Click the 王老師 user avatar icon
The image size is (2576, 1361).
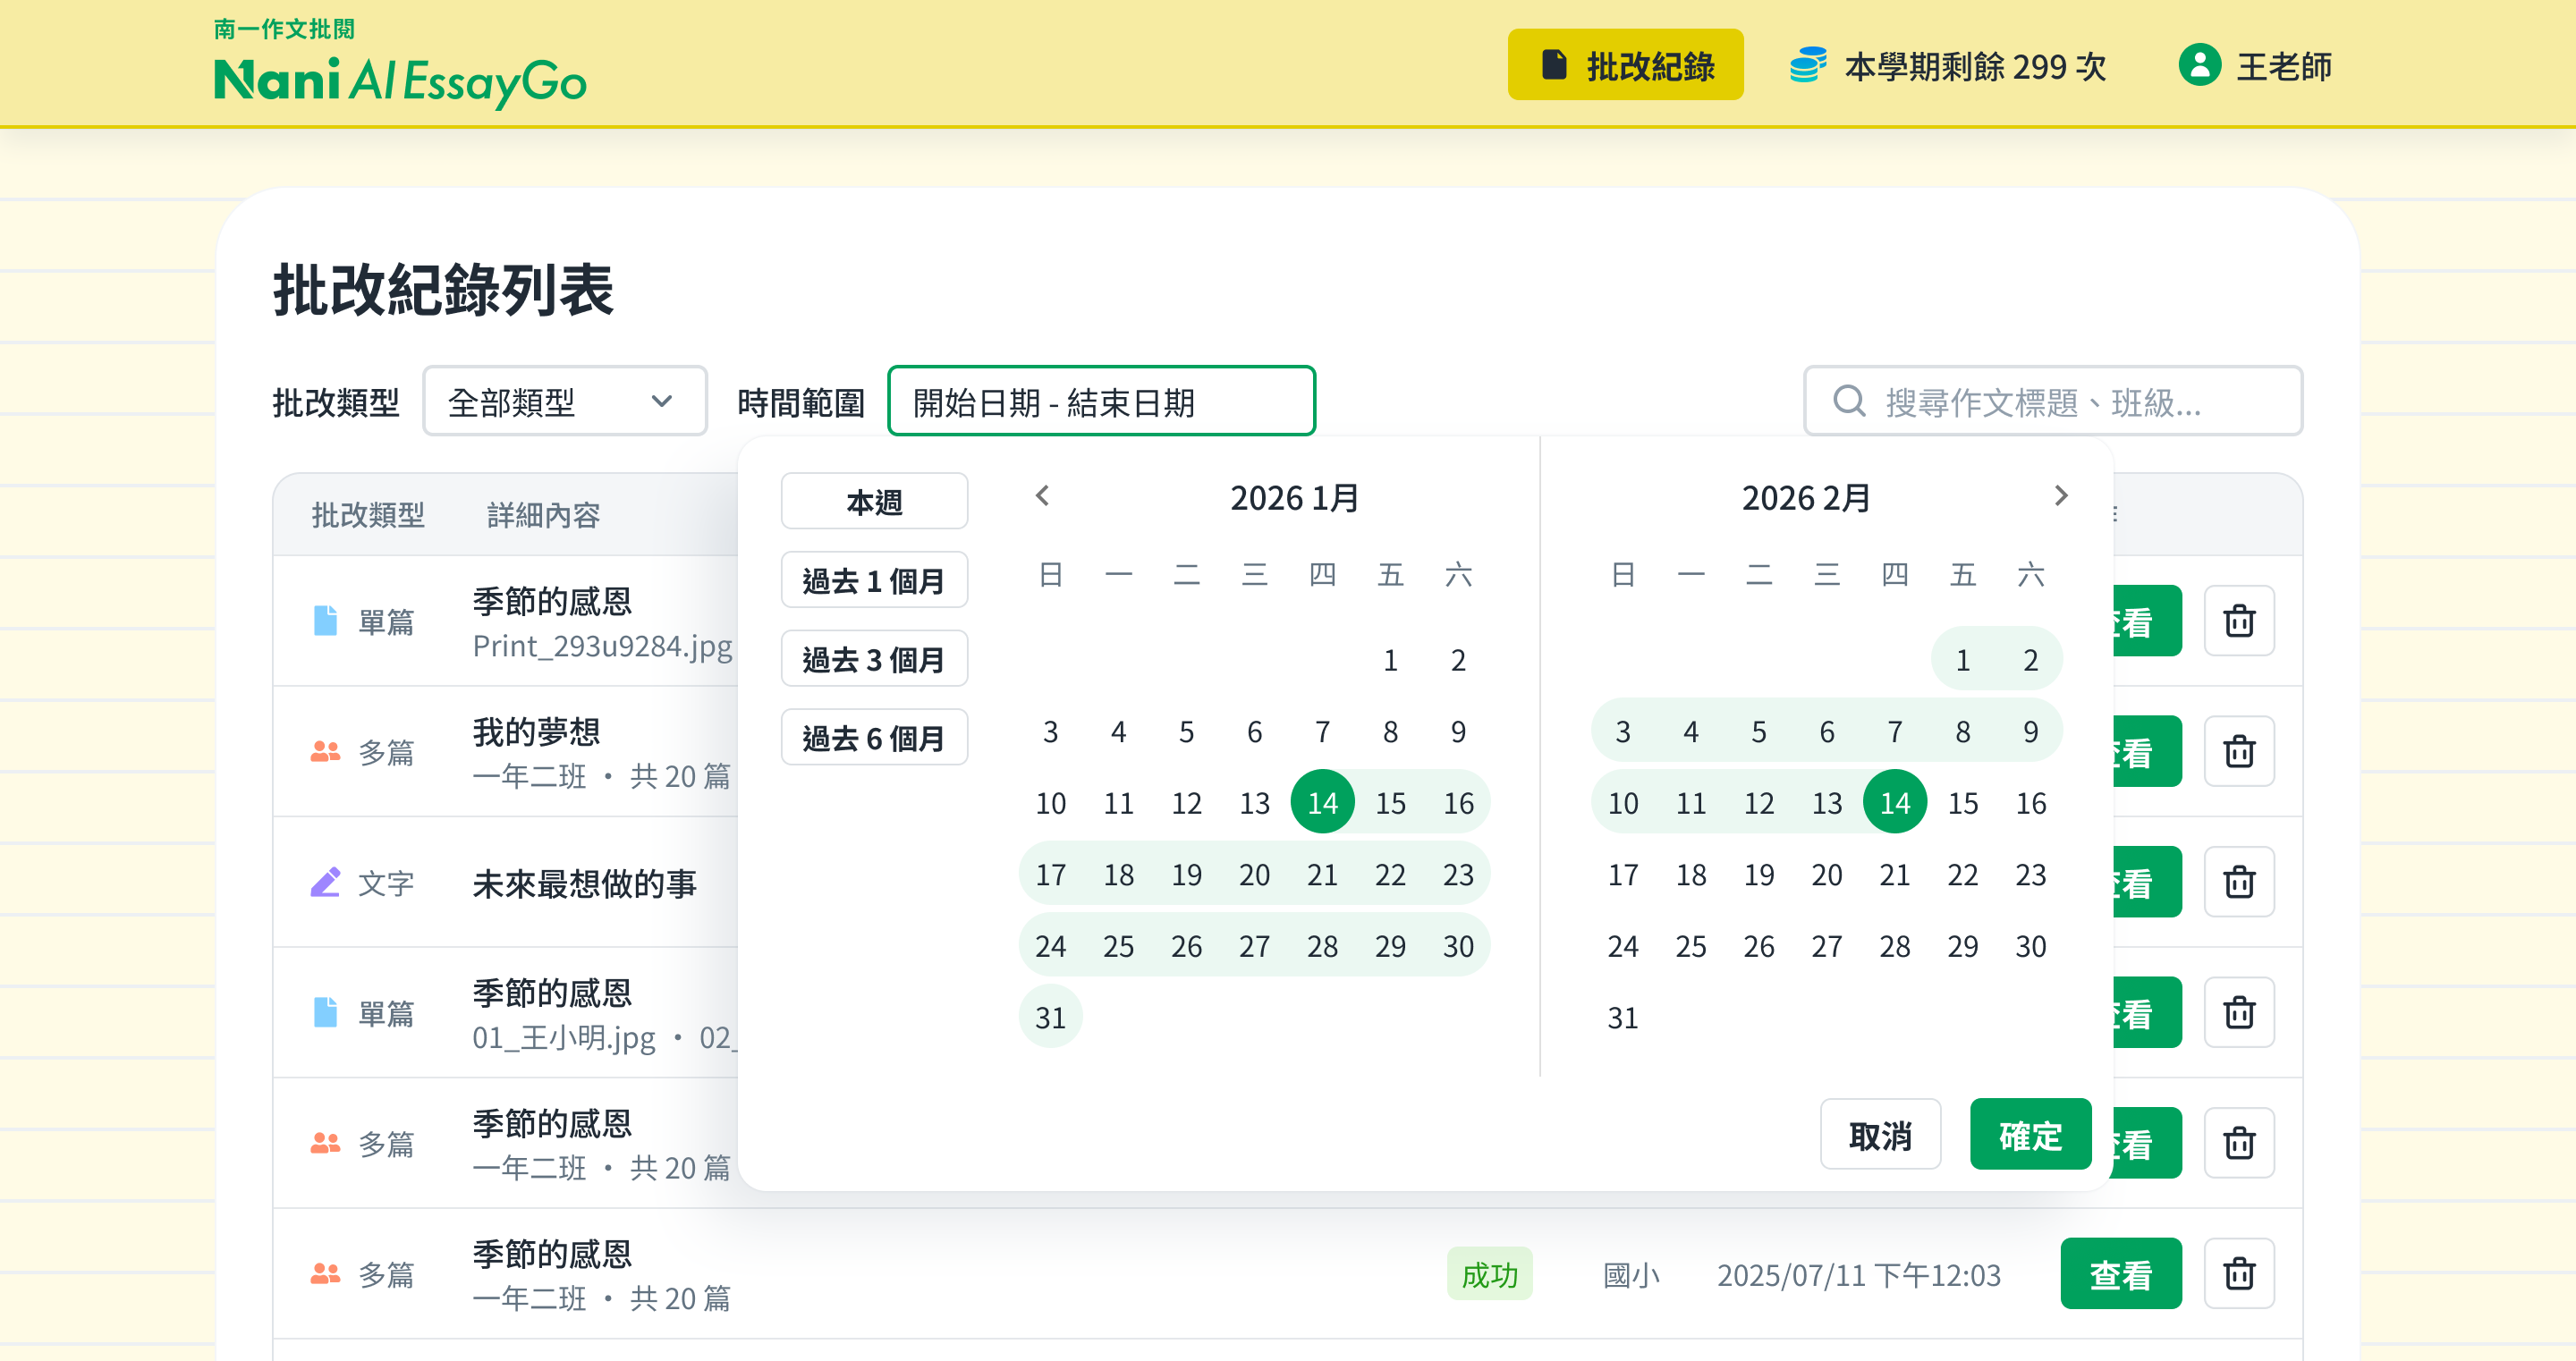pos(2199,66)
